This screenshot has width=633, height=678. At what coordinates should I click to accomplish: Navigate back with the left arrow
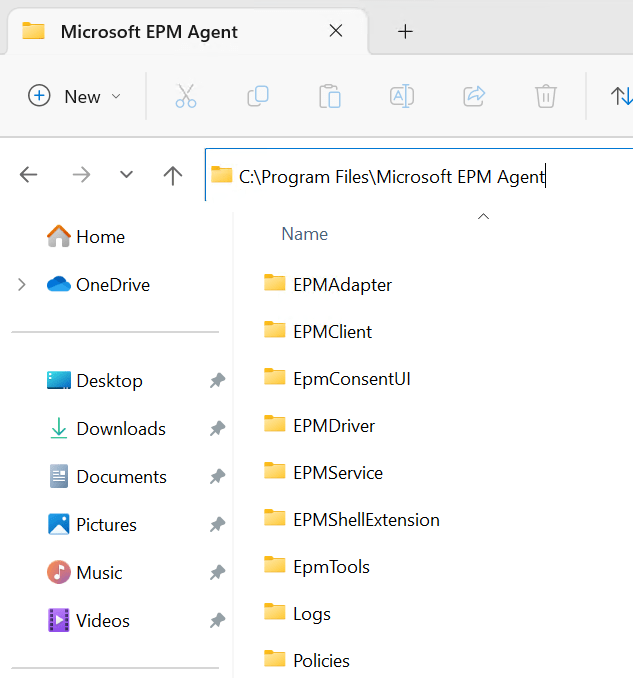coord(29,175)
